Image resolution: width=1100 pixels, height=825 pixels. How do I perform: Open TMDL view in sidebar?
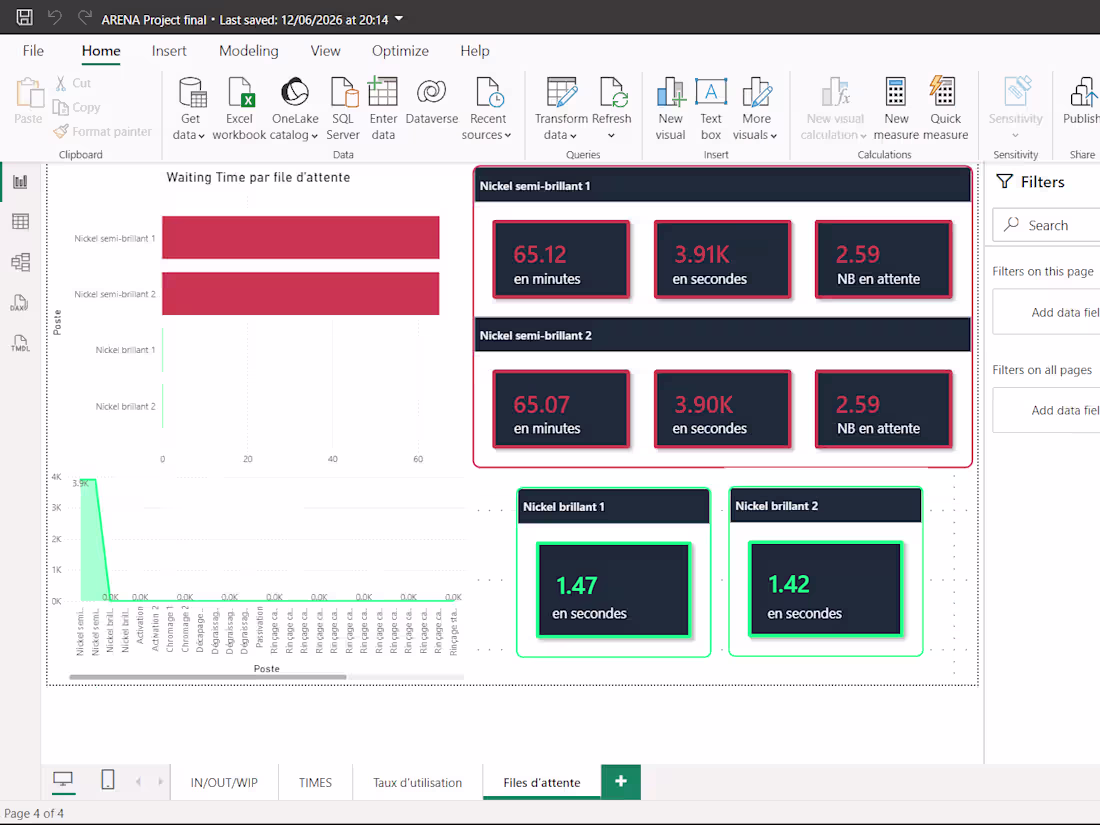20,343
